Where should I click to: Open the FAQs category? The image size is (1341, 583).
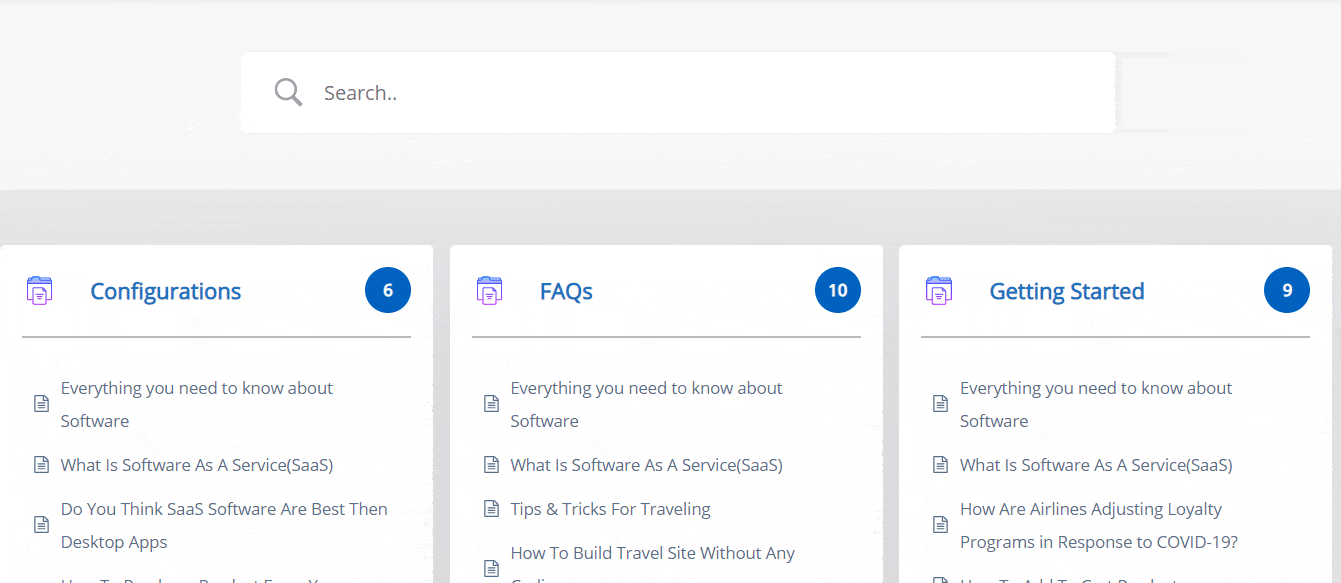(567, 291)
